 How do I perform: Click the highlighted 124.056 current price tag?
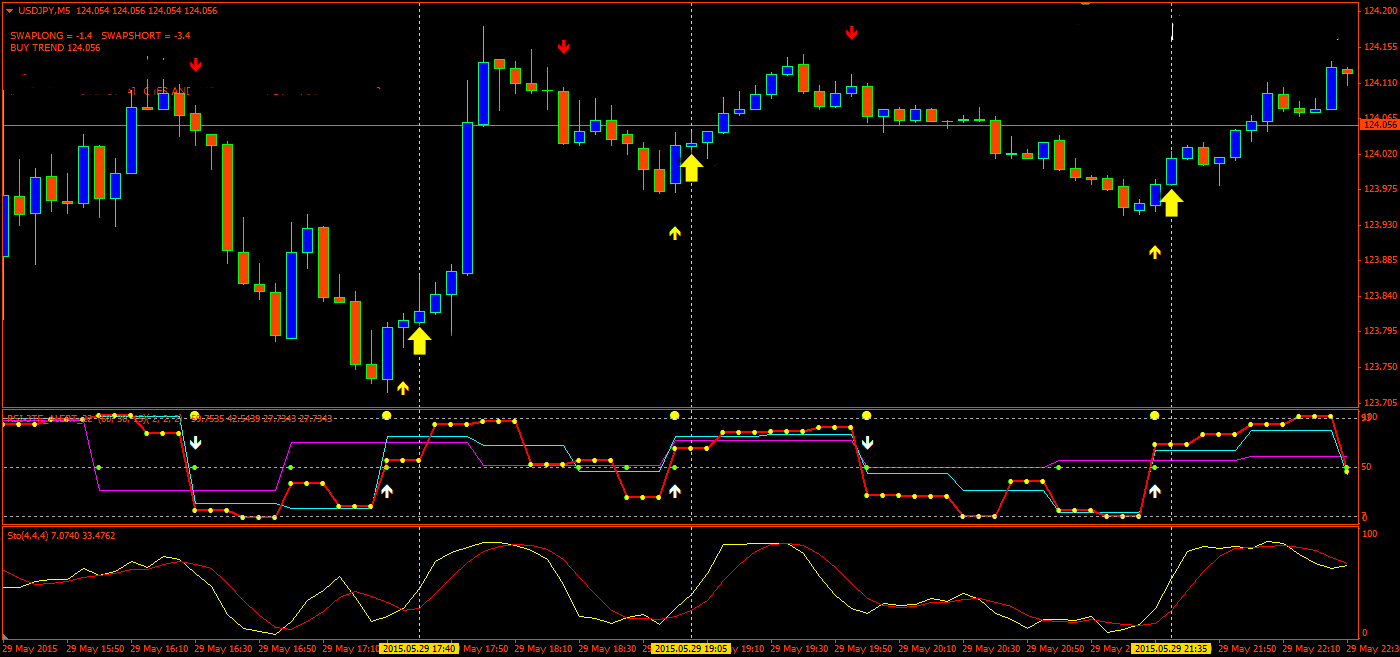(1379, 124)
